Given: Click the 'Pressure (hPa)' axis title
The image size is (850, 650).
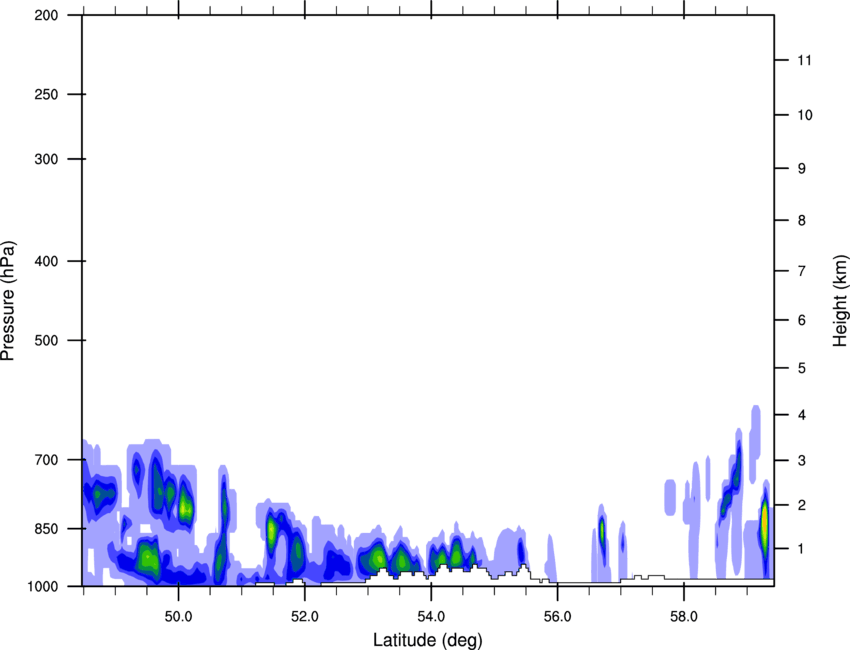Looking at the screenshot, I should [x=8, y=300].
